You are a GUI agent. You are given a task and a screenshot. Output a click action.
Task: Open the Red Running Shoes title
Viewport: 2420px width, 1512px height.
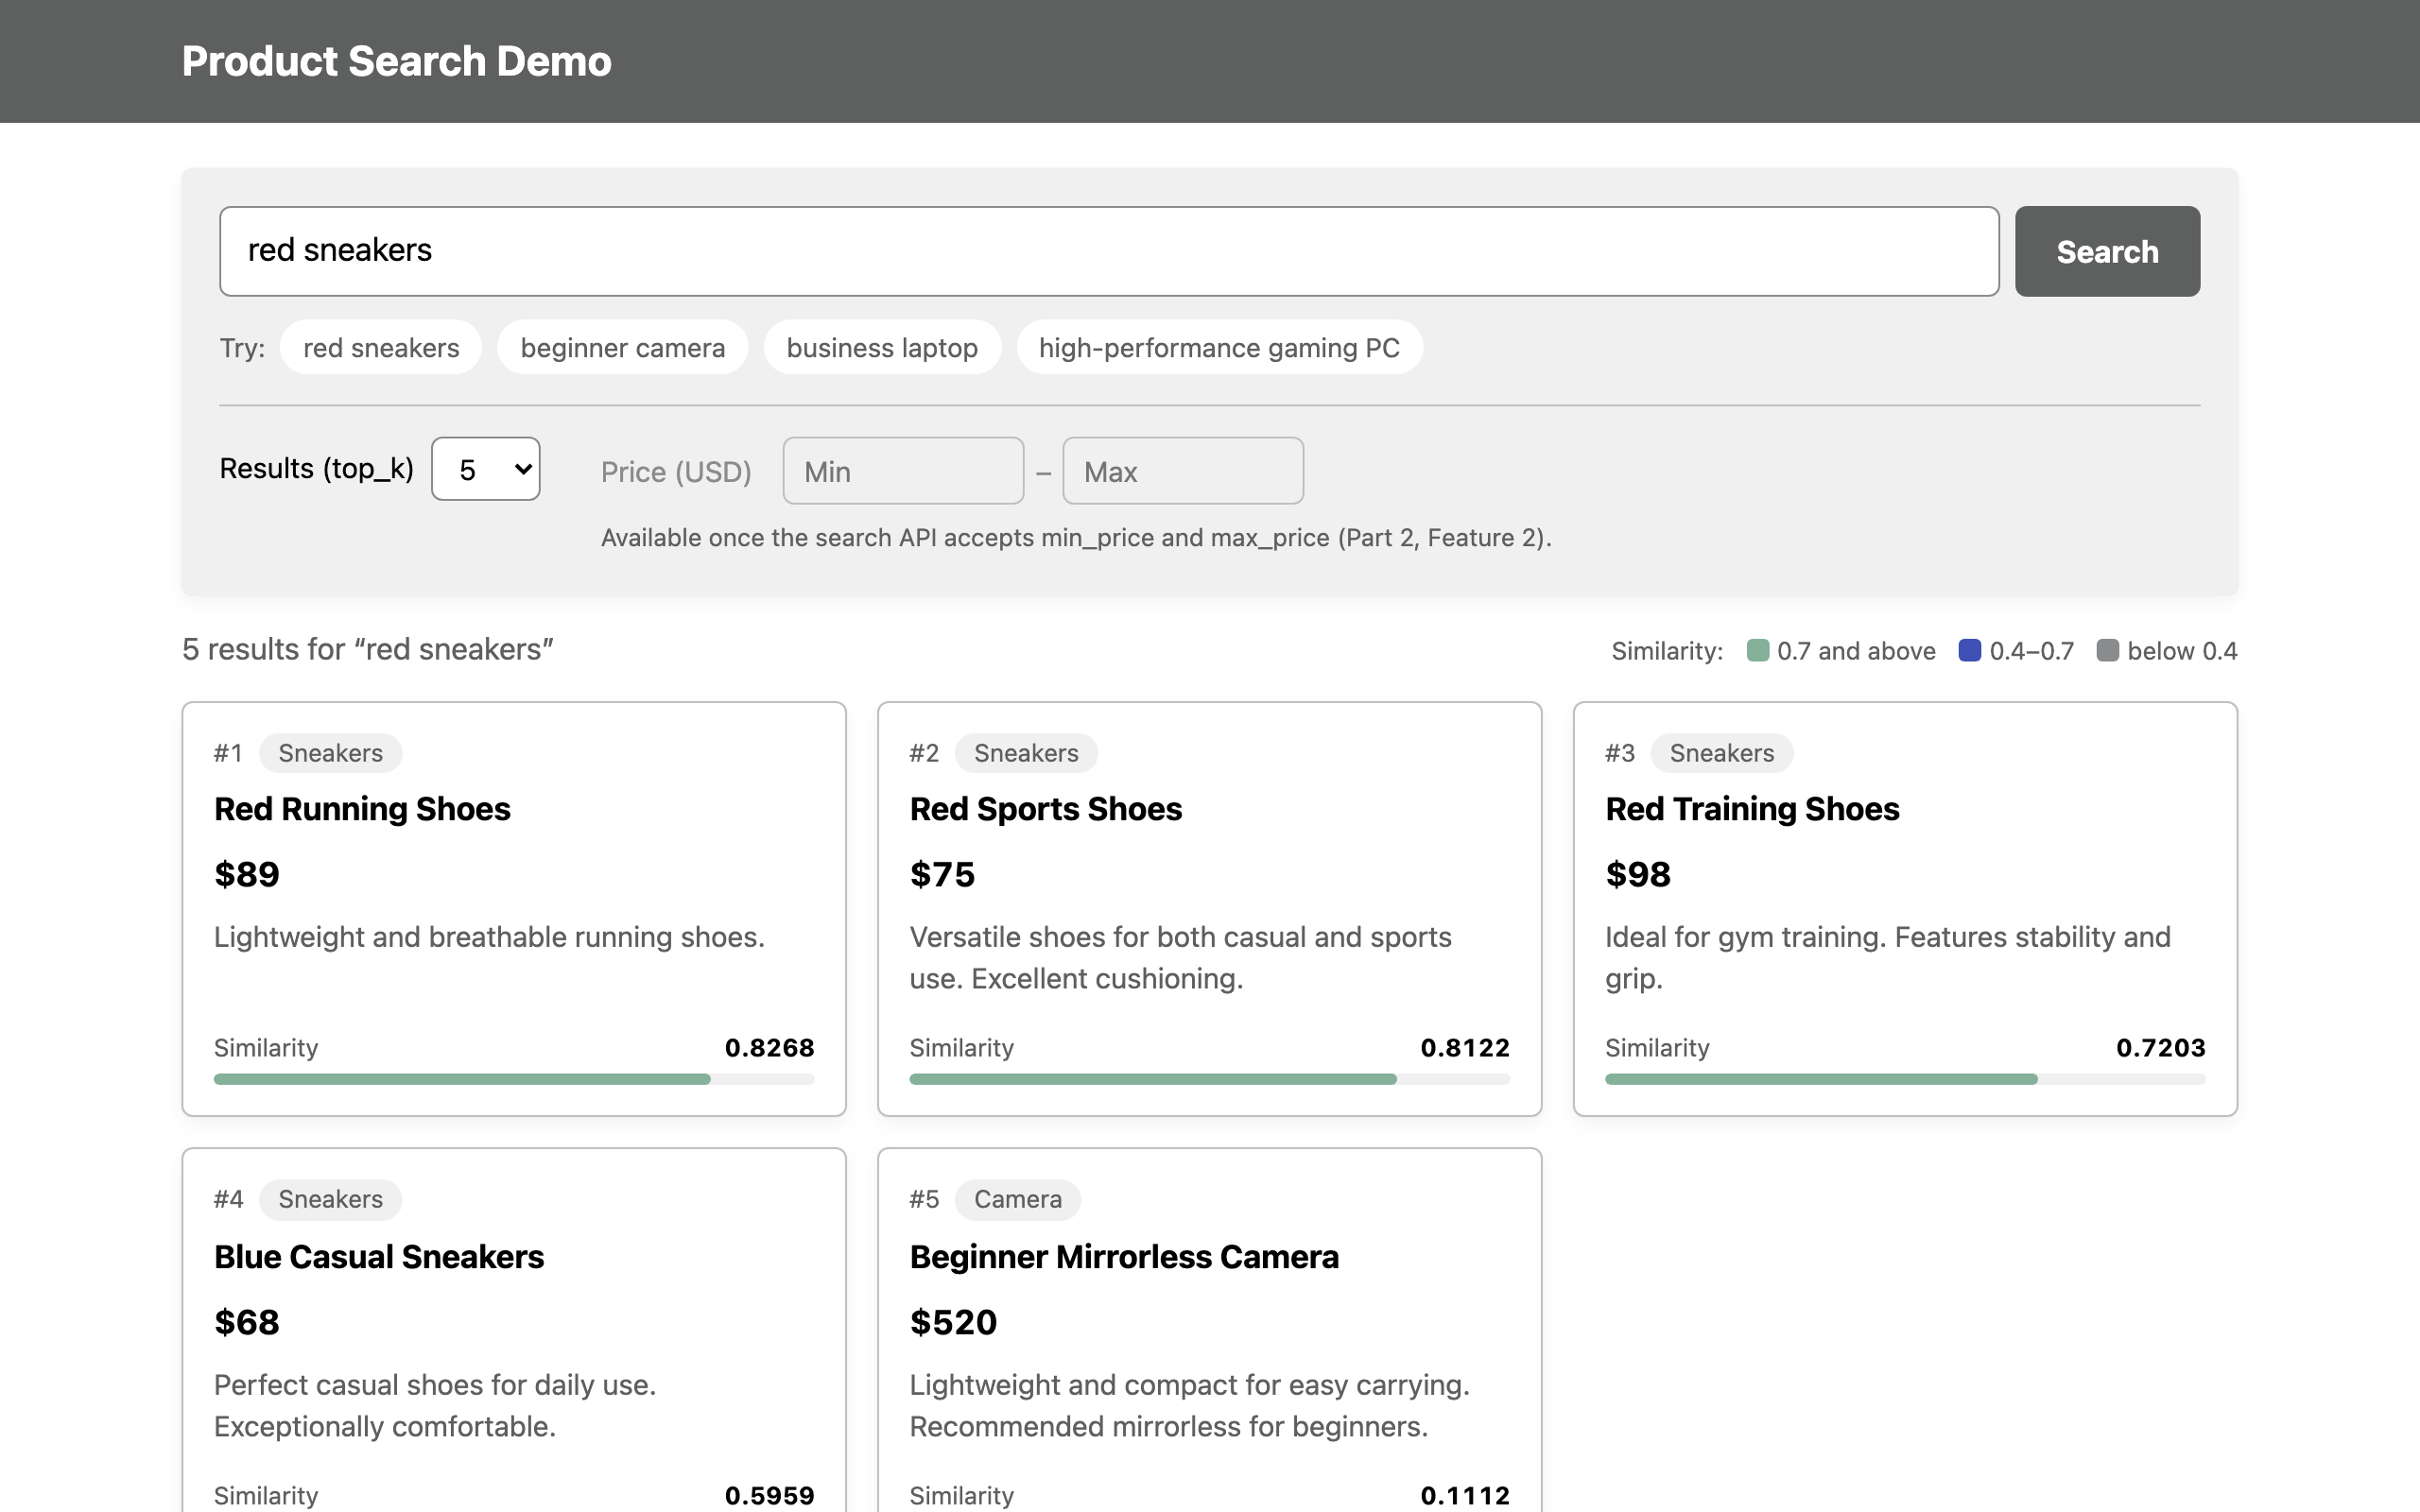[x=362, y=809]
